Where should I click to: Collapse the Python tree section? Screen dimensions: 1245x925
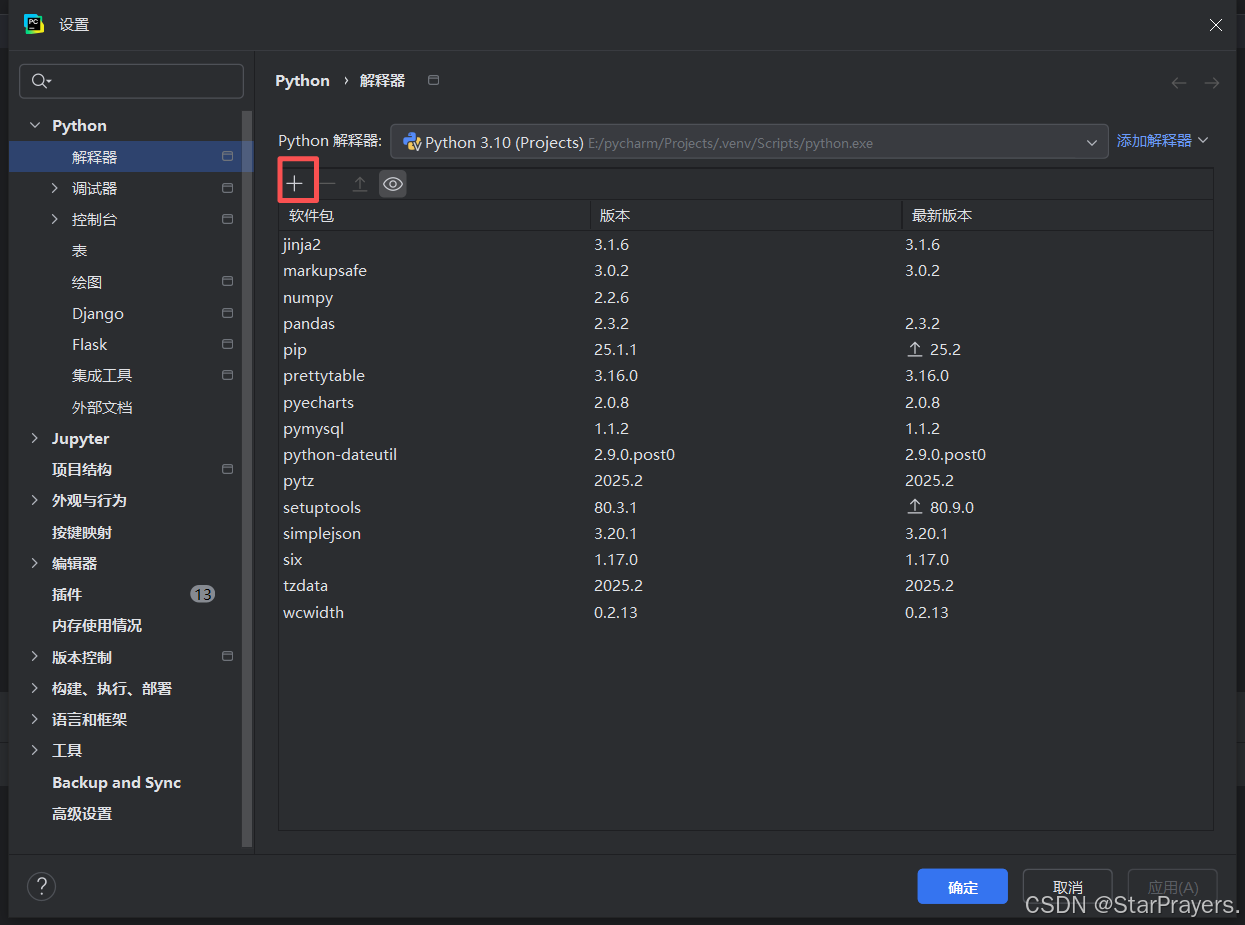pos(35,126)
